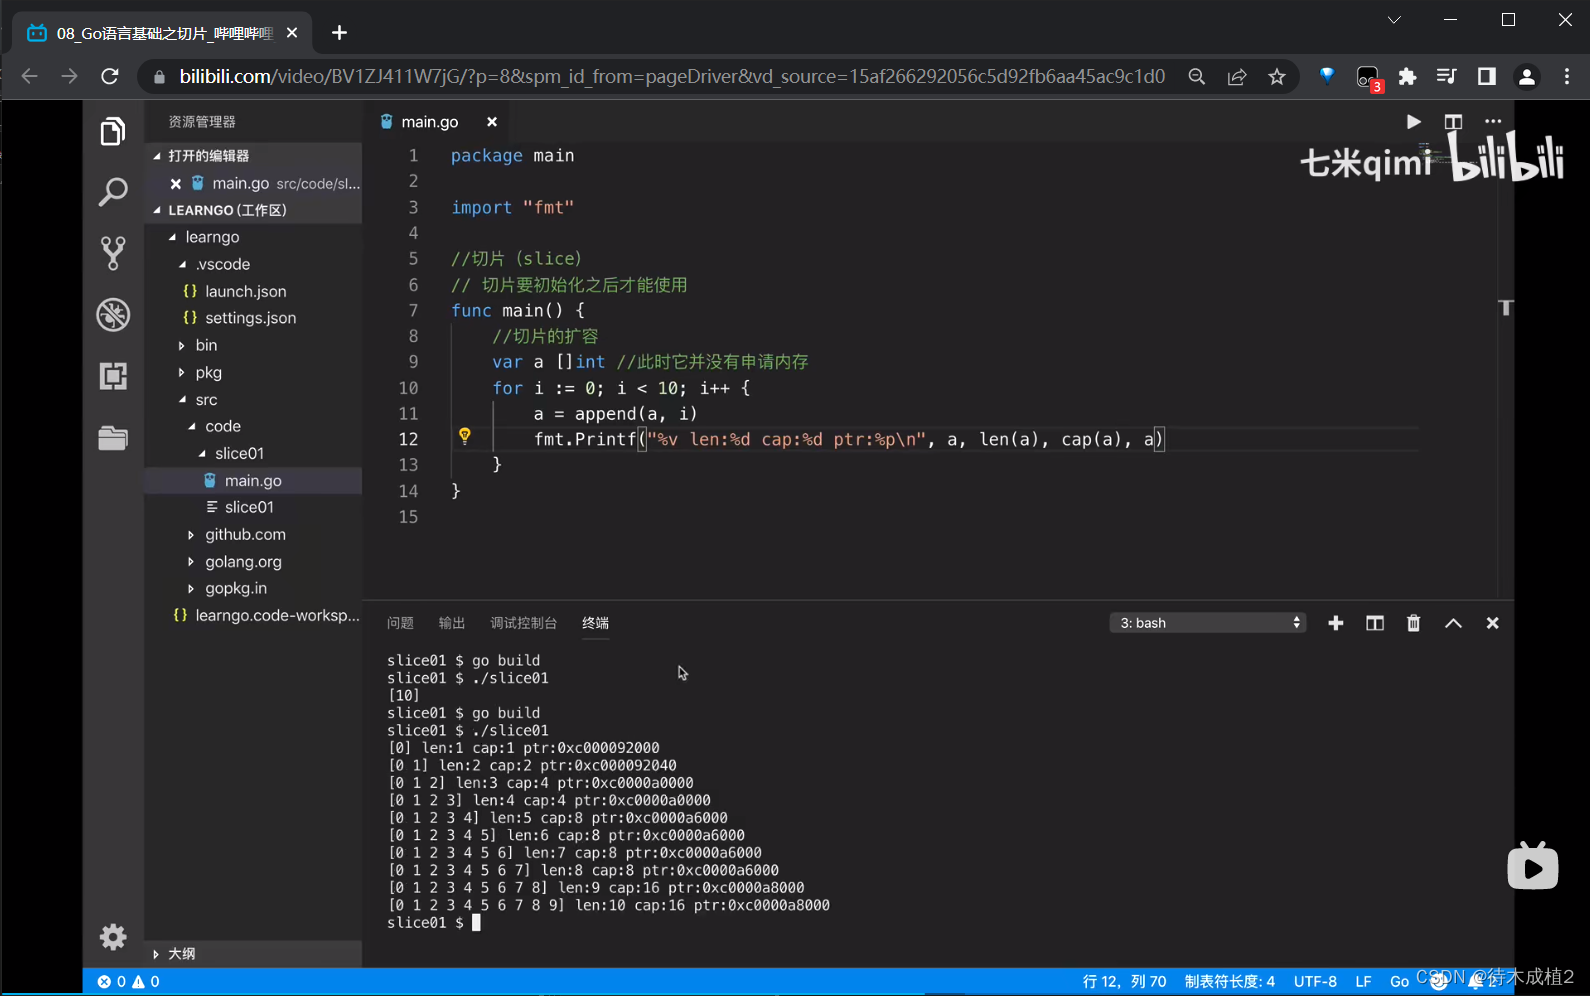Close the terminal panel
The width and height of the screenshot is (1590, 996).
1492,623
